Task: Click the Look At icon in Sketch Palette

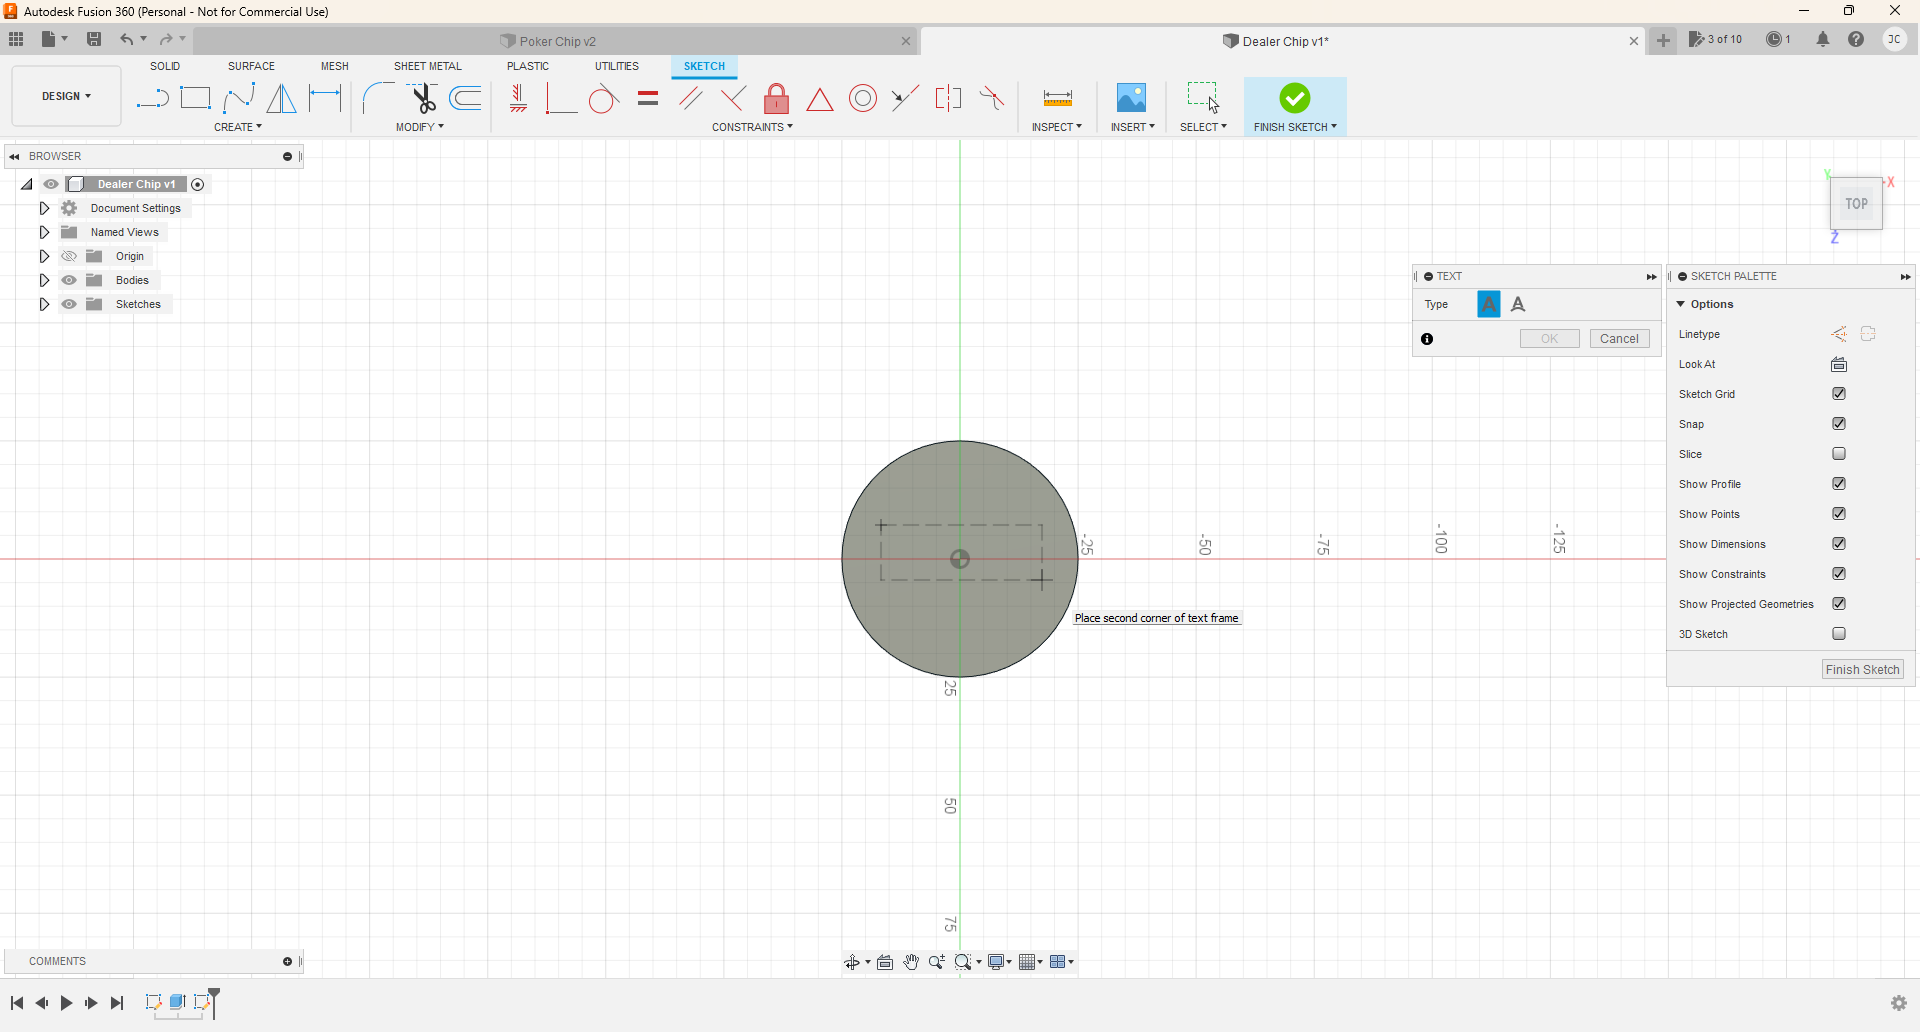Action: tap(1838, 364)
